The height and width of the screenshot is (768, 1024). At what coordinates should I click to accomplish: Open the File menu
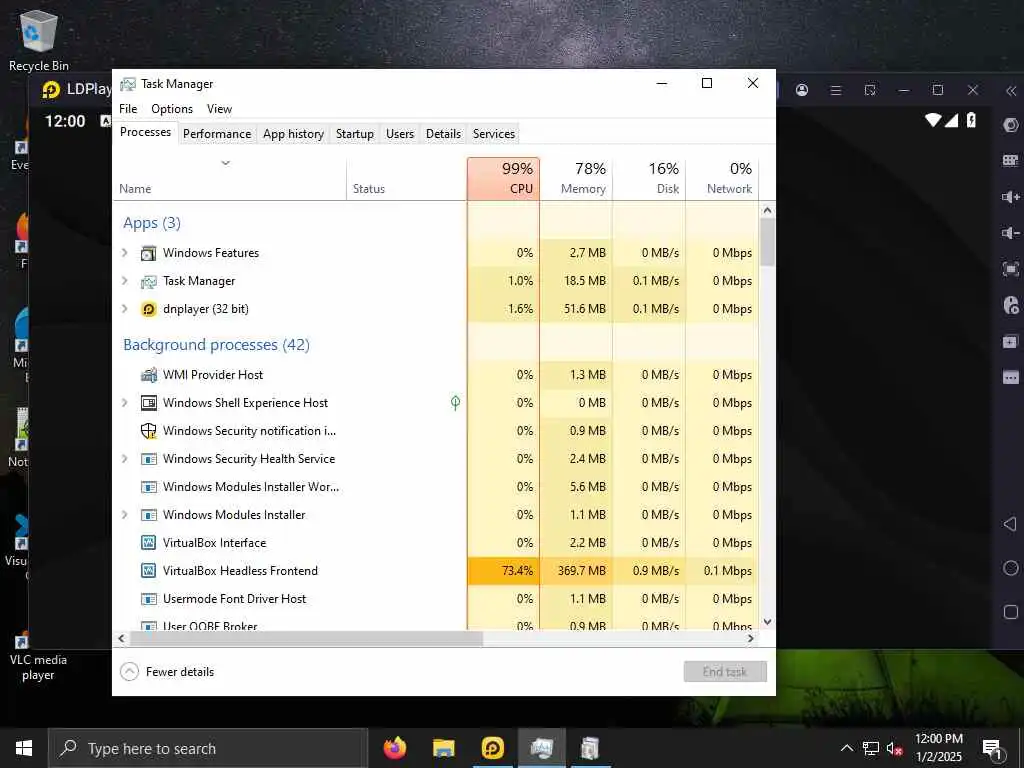[x=128, y=109]
